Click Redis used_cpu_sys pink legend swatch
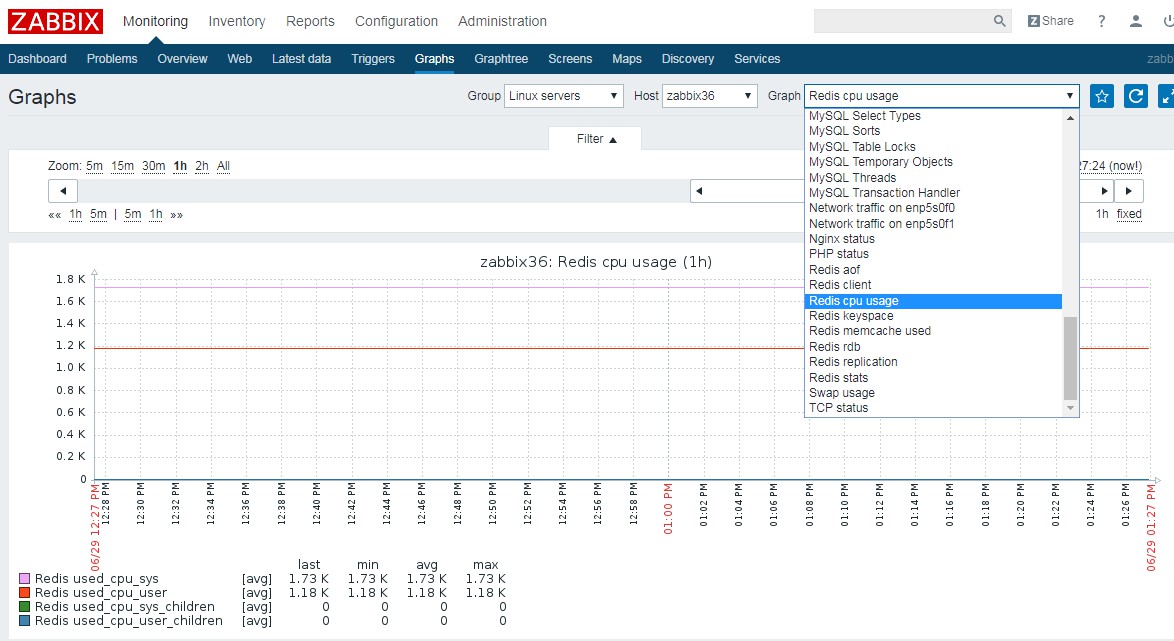Screen dimensions: 1174x641 (x=25, y=579)
